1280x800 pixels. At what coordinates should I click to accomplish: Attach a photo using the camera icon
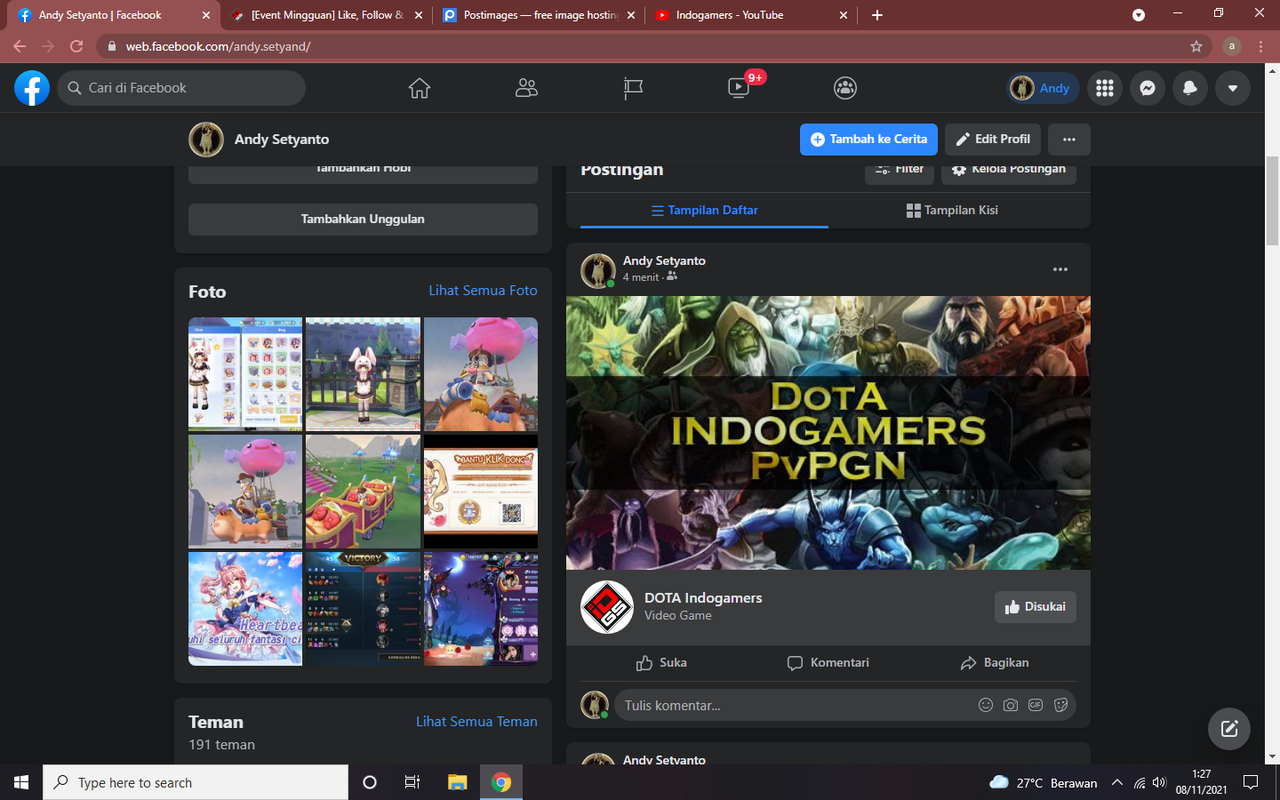1011,705
